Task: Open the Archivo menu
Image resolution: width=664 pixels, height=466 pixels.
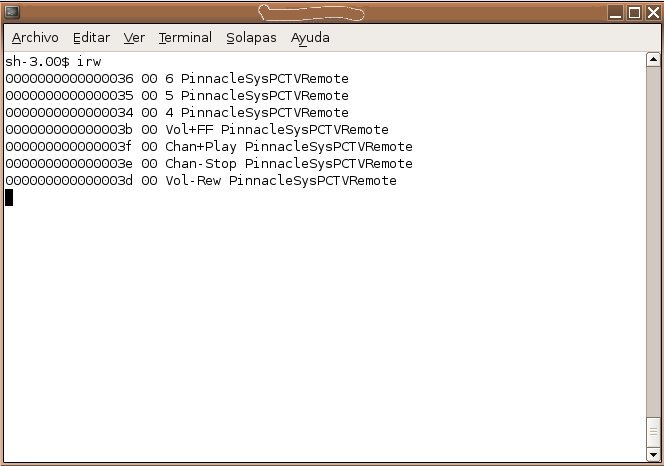Action: (x=35, y=38)
